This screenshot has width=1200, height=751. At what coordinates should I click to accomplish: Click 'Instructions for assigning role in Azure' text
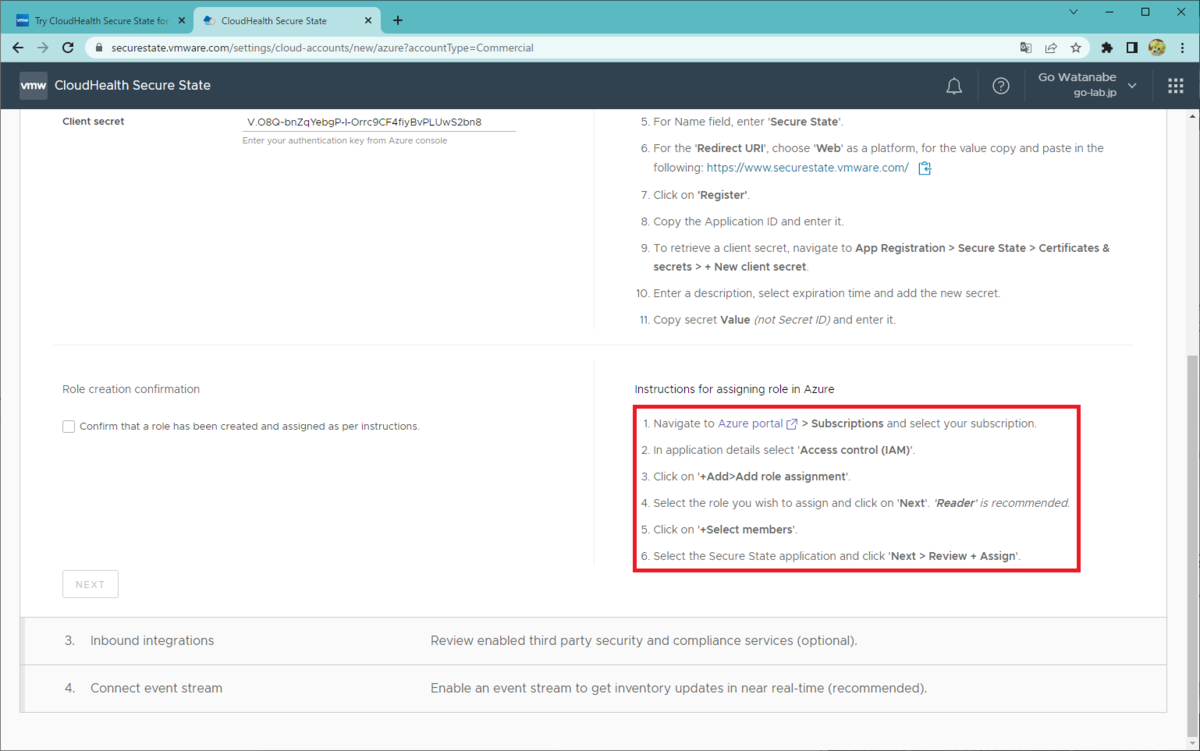[734, 389]
